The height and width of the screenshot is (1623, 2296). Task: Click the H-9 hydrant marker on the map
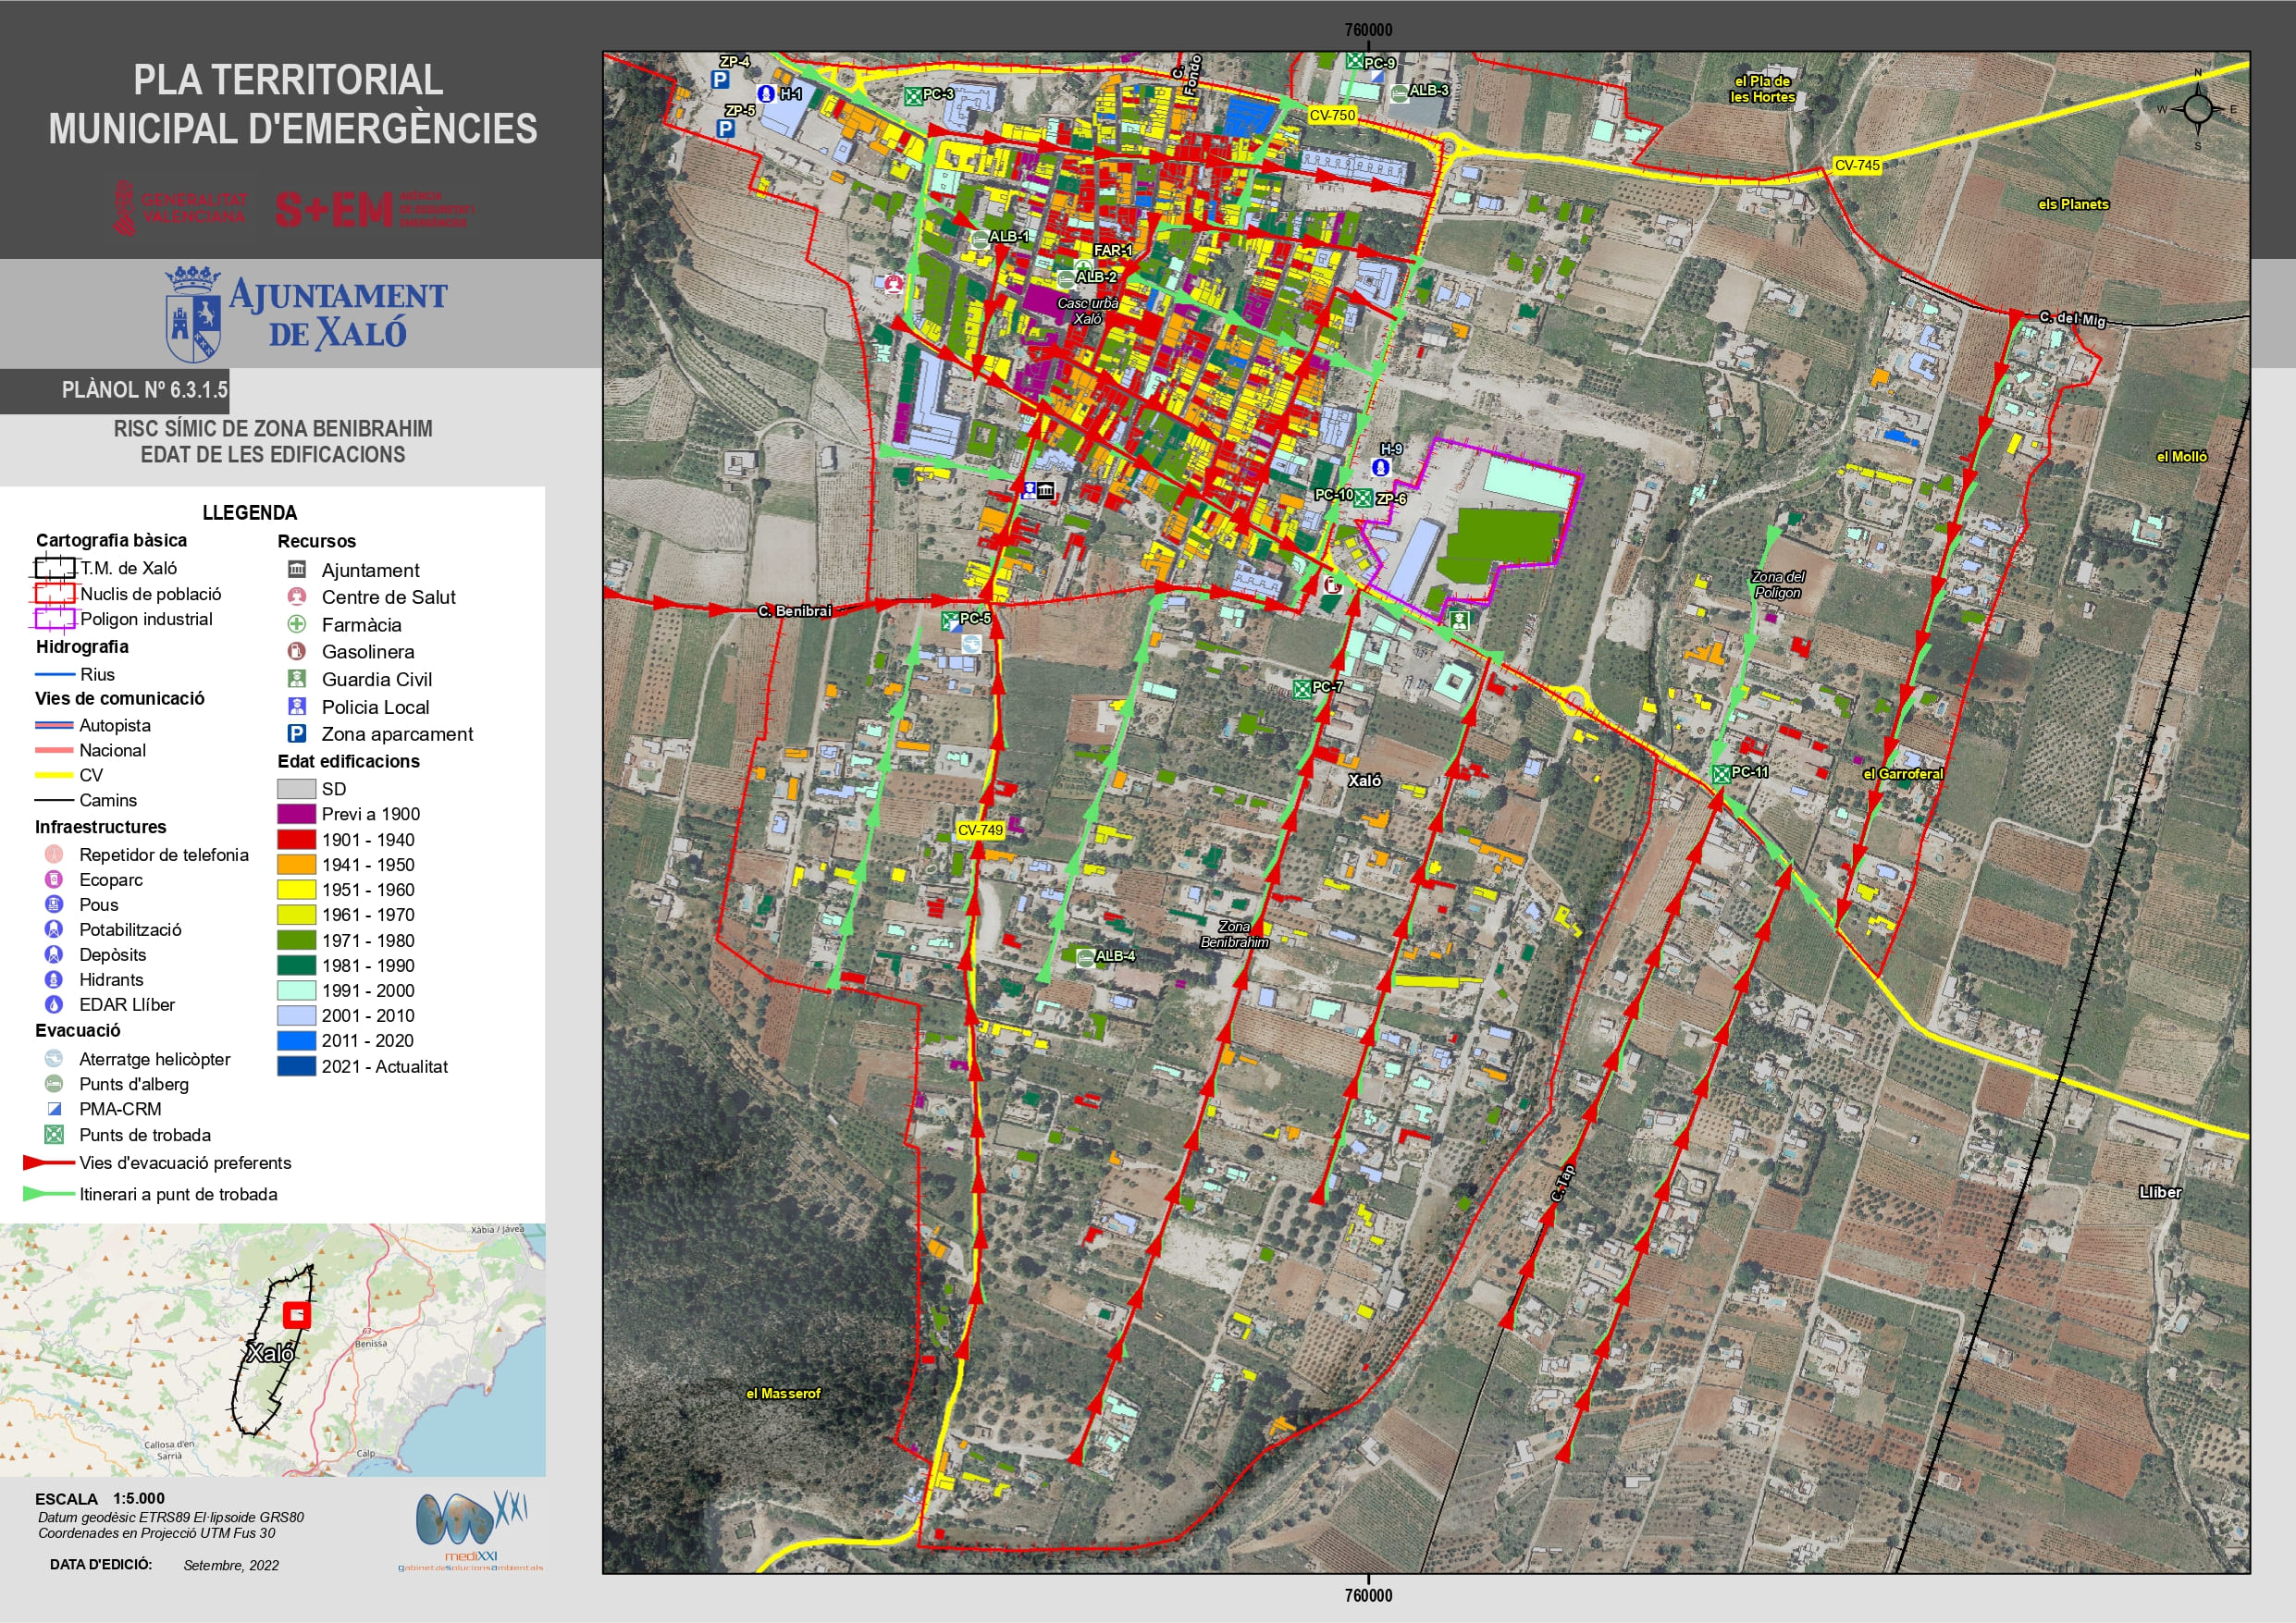(1381, 467)
